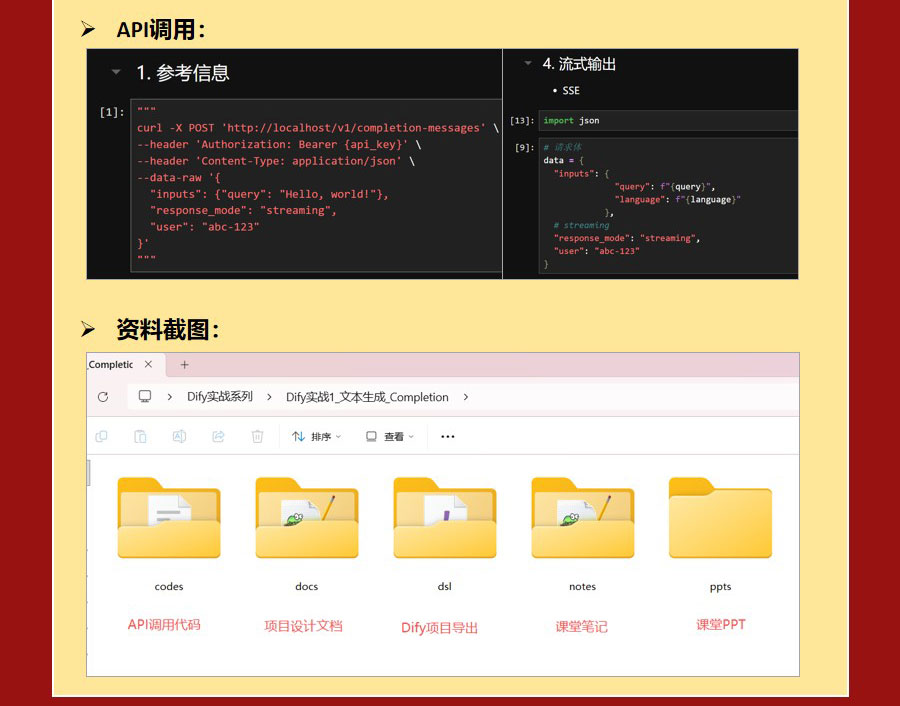900x706 pixels.
Task: Click the paste icon in toolbar
Action: point(140,437)
